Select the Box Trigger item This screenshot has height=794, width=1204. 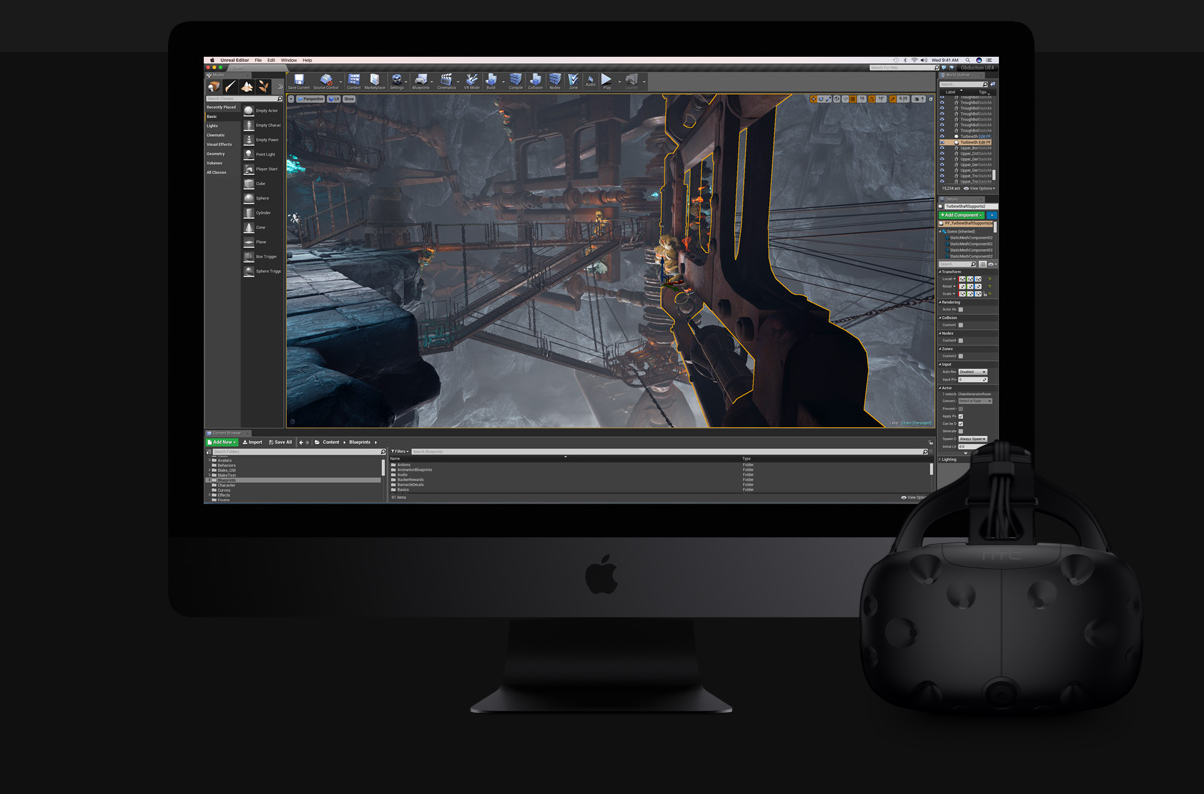[264, 256]
